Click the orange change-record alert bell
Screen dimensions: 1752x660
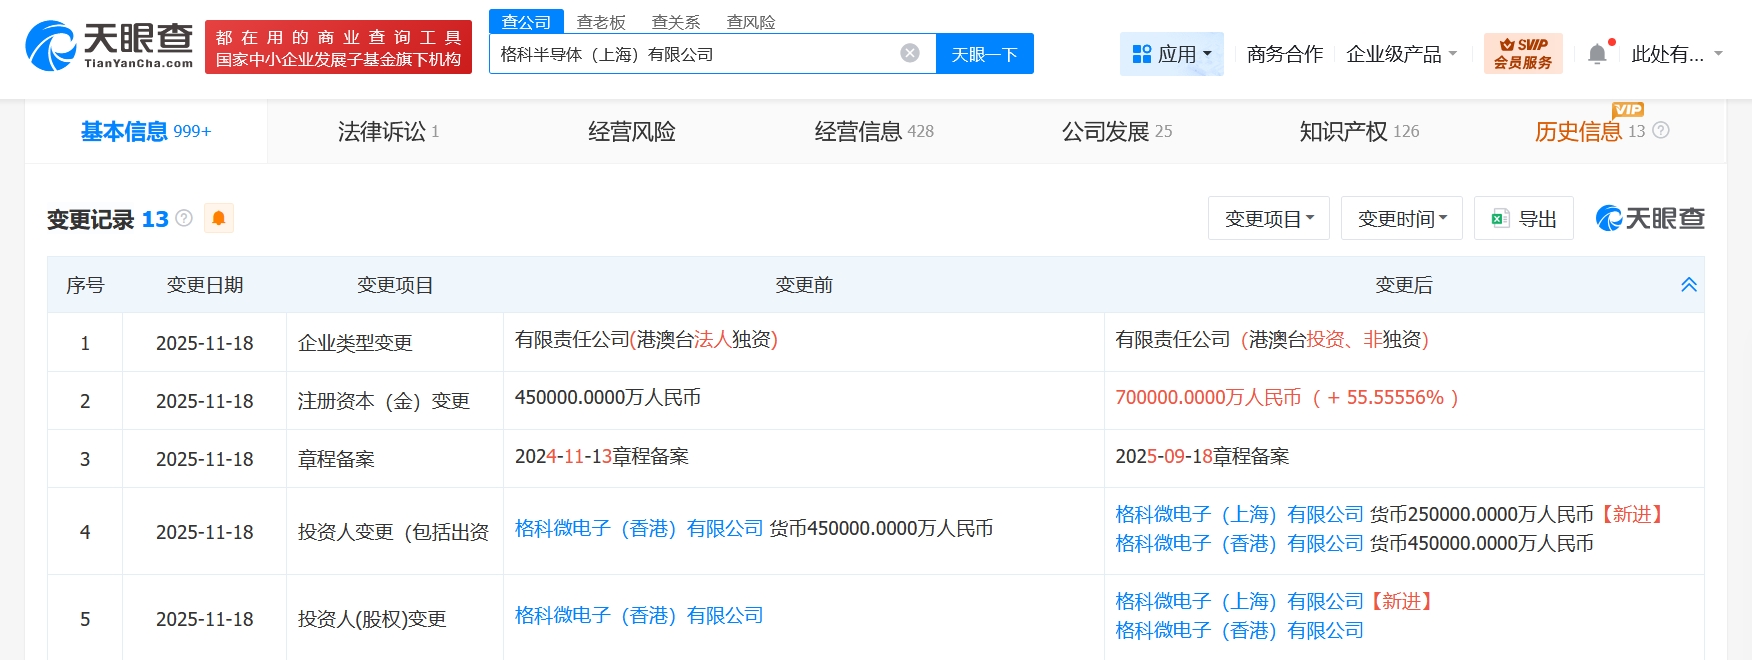coord(218,218)
